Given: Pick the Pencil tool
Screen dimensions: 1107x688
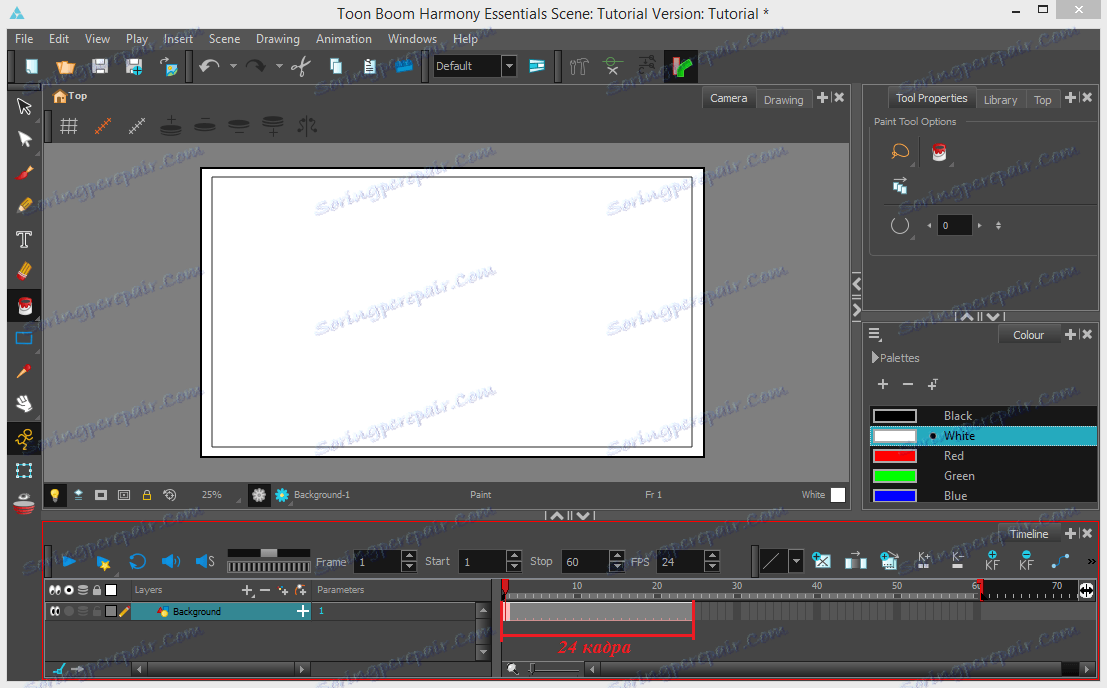Looking at the screenshot, I should pyautogui.click(x=24, y=206).
